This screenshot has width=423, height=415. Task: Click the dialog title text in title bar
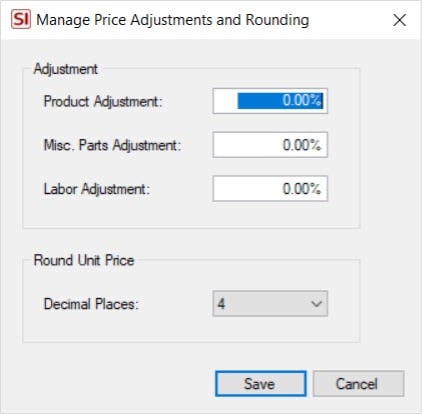tap(173, 20)
